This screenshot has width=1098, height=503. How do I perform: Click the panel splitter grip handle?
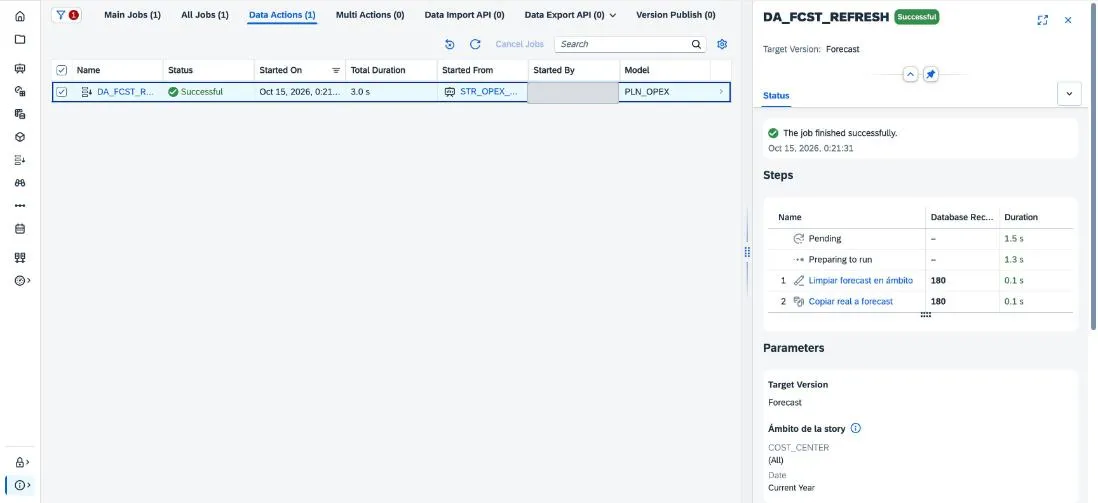[x=747, y=252]
